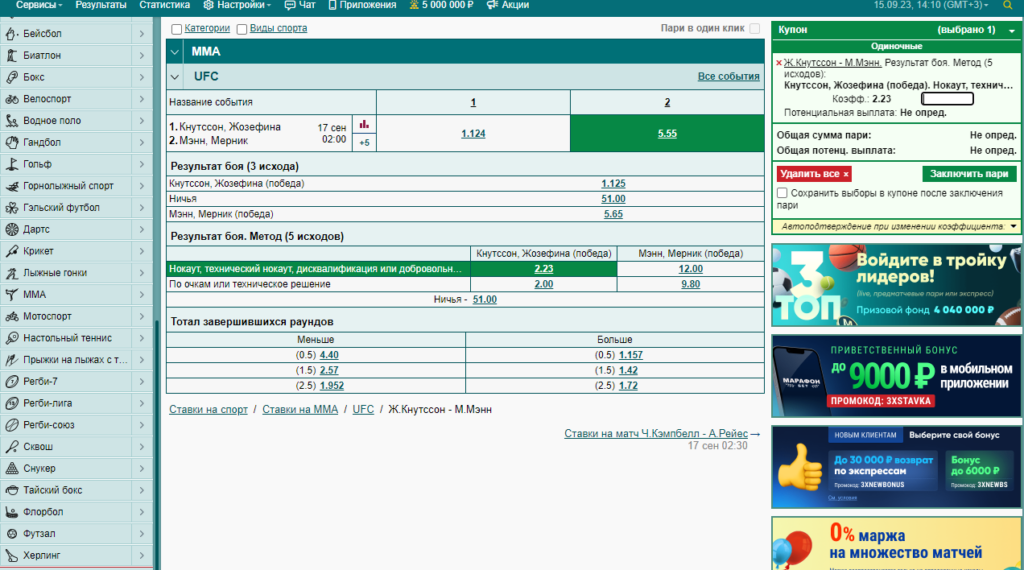This screenshot has width=1024, height=570.
Task: Remove Knutsson bet with red x in coupon
Action: (x=778, y=63)
